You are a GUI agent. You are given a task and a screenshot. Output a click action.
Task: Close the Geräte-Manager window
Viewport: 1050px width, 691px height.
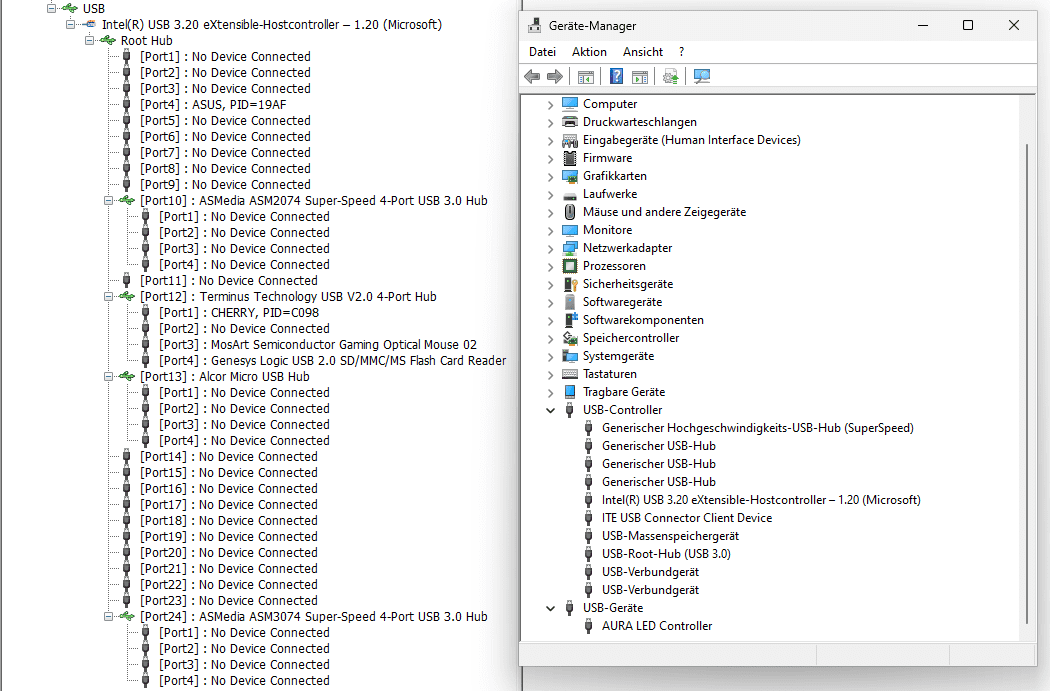pyautogui.click(x=1014, y=25)
